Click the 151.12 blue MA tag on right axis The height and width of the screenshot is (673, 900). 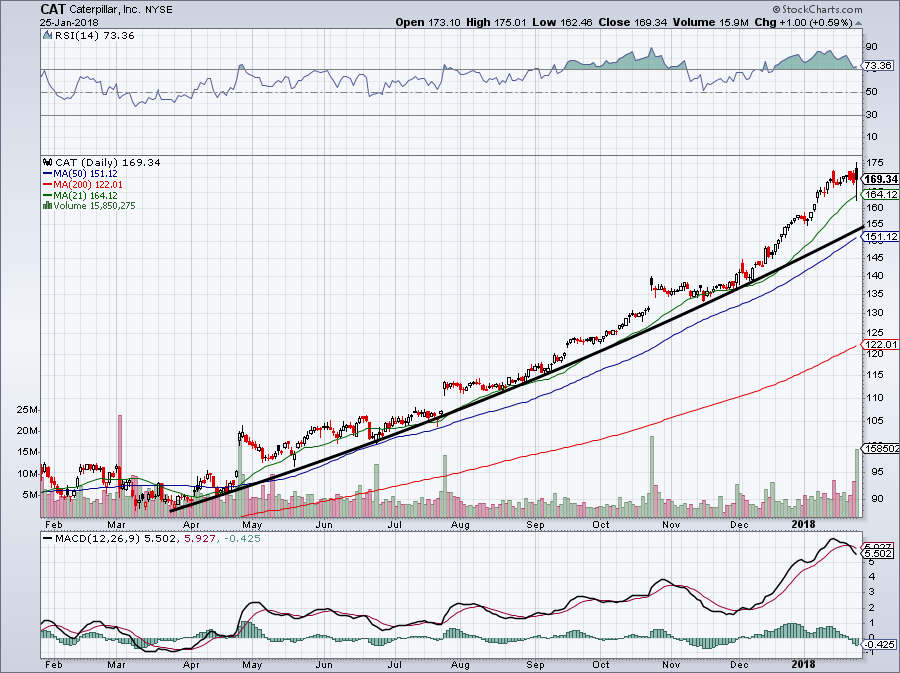coord(882,236)
